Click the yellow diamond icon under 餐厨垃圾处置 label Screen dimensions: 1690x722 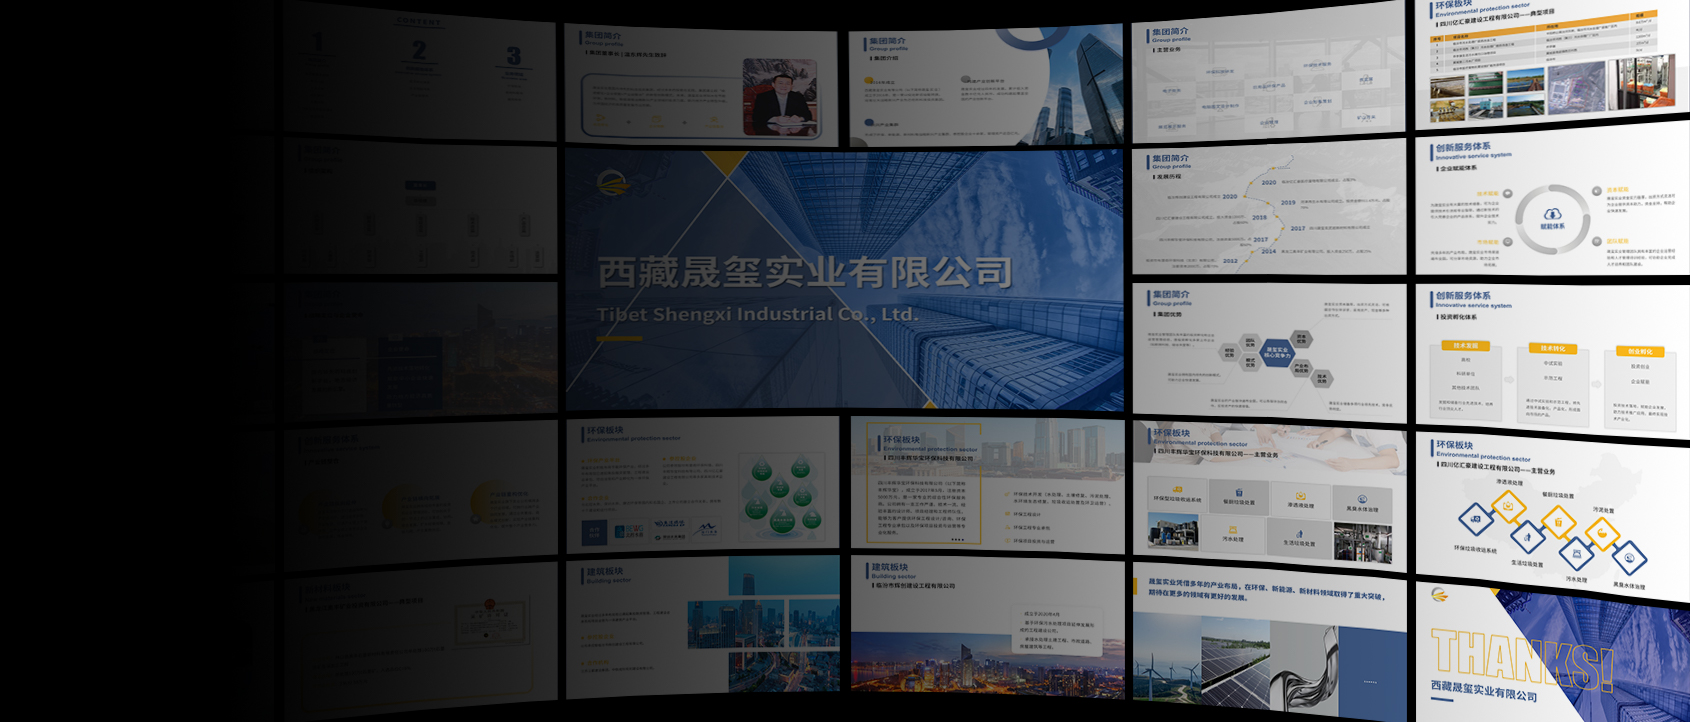1558,521
